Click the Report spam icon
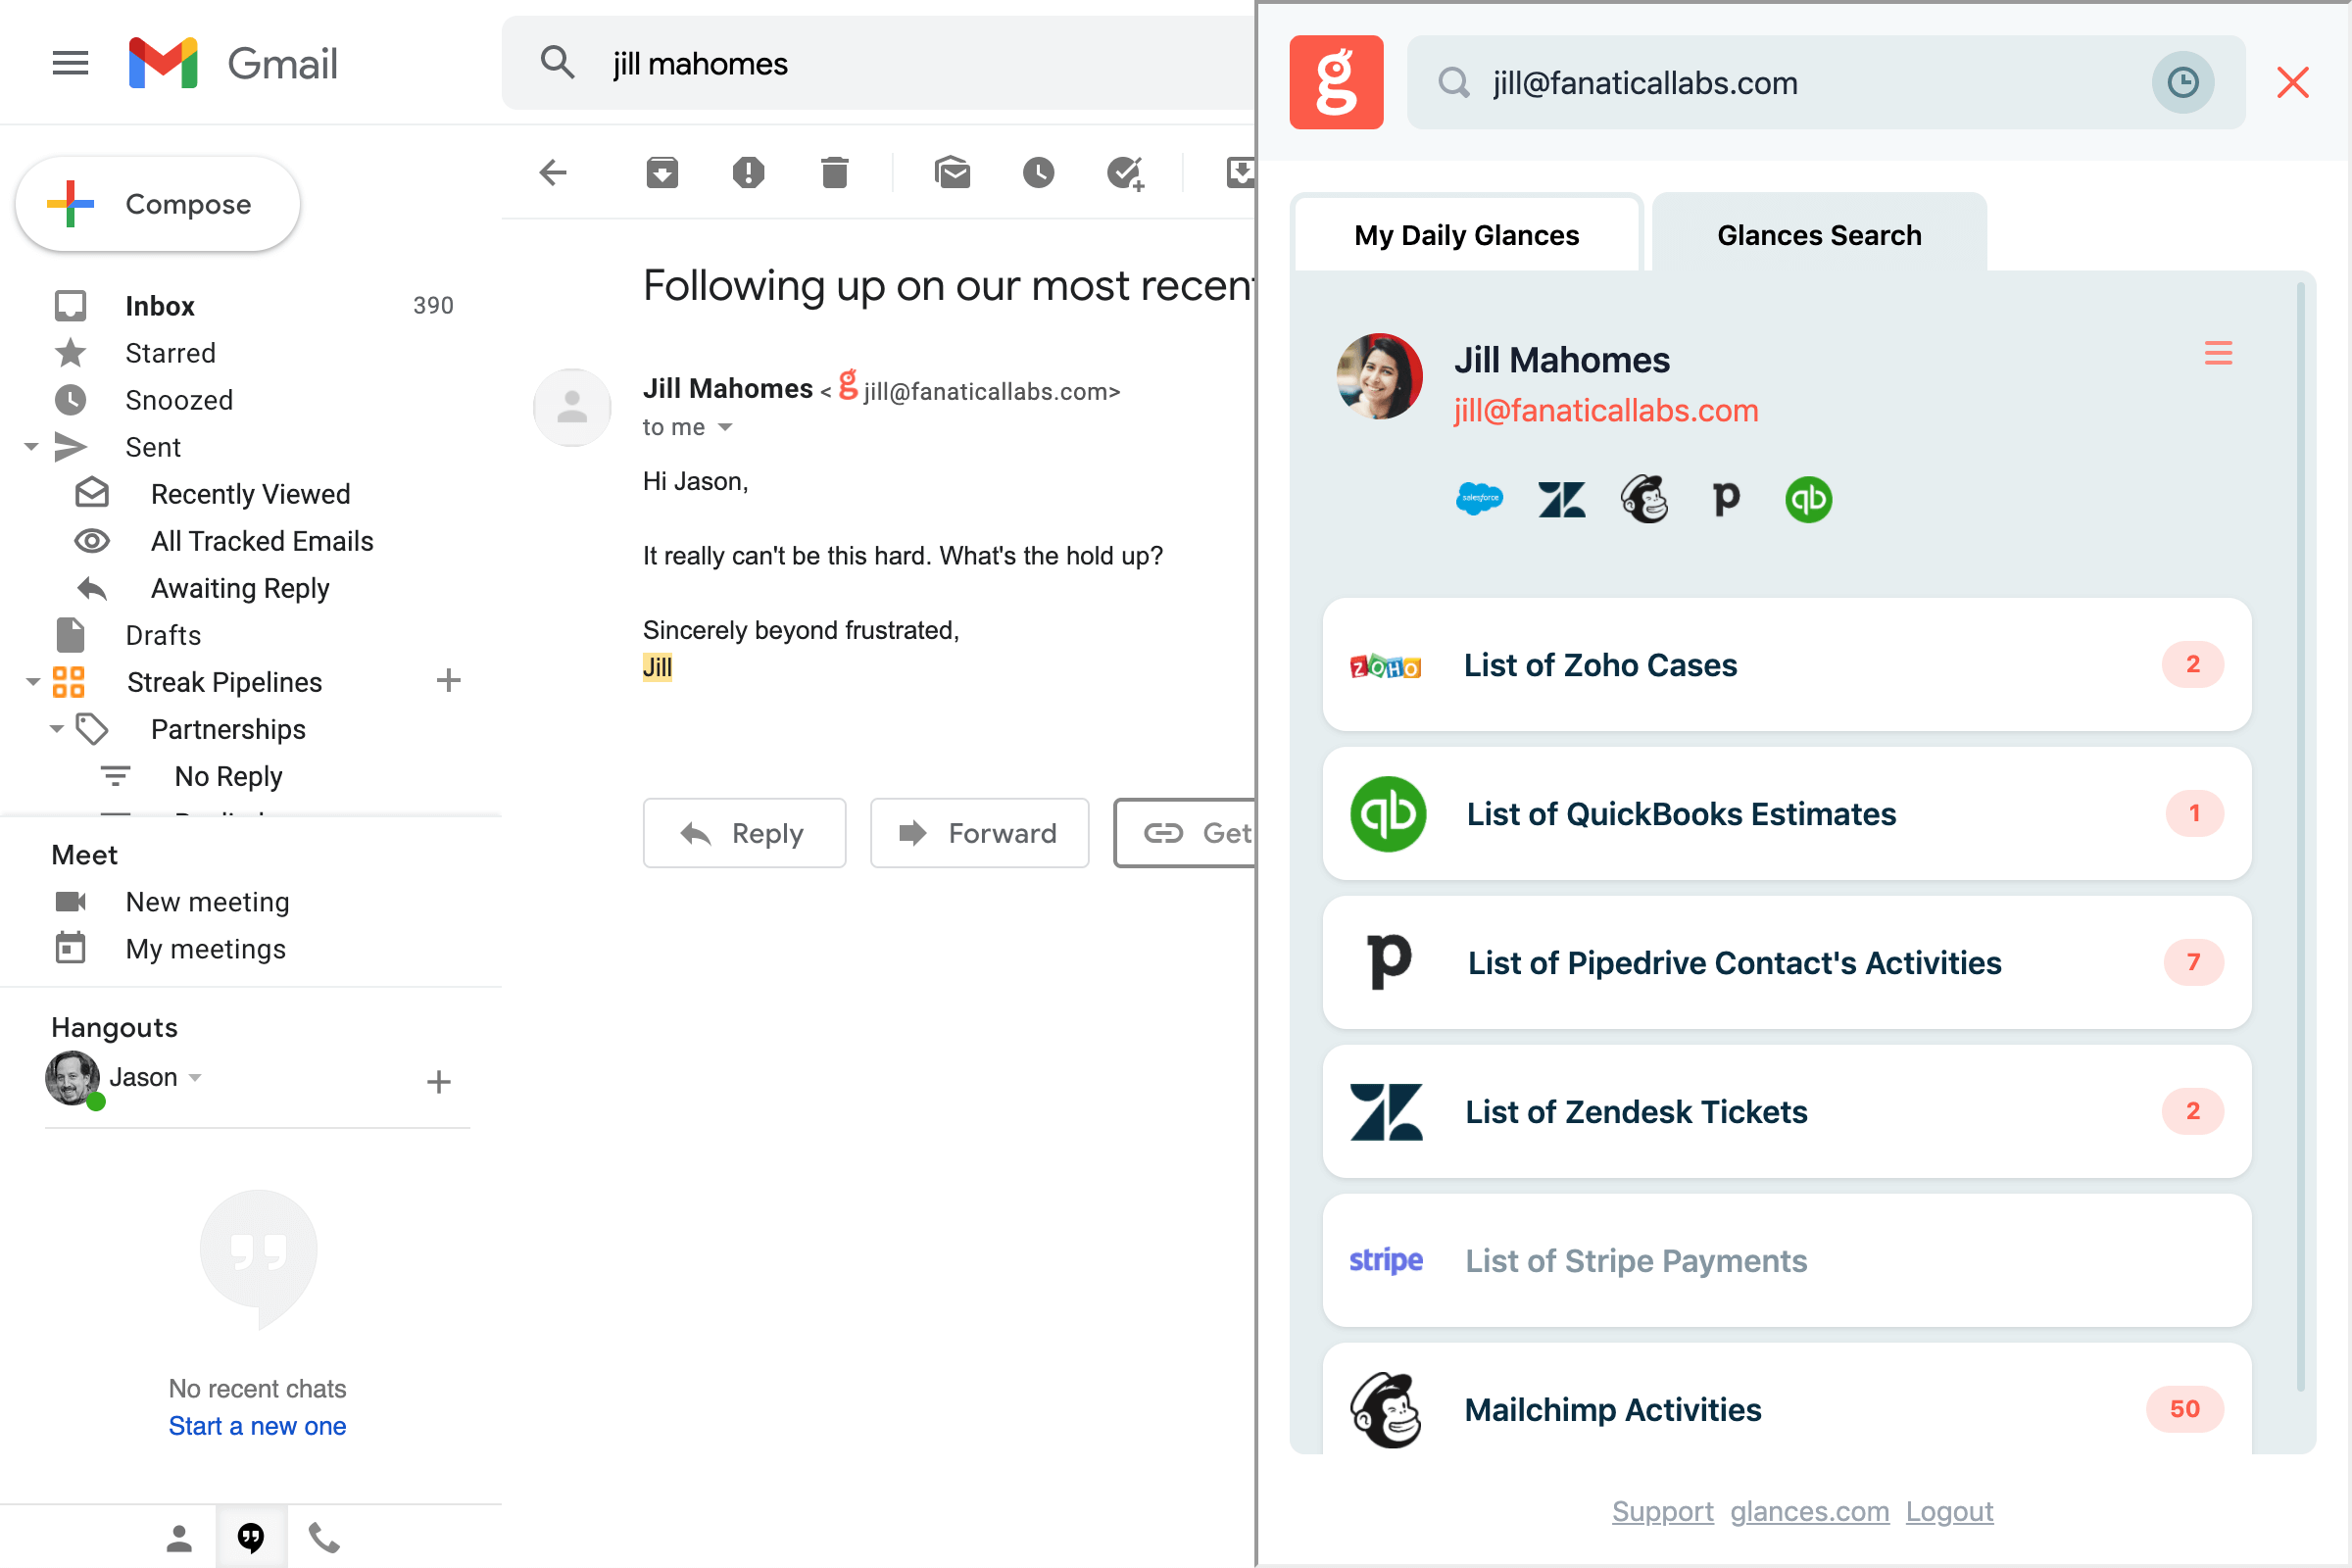 point(748,173)
